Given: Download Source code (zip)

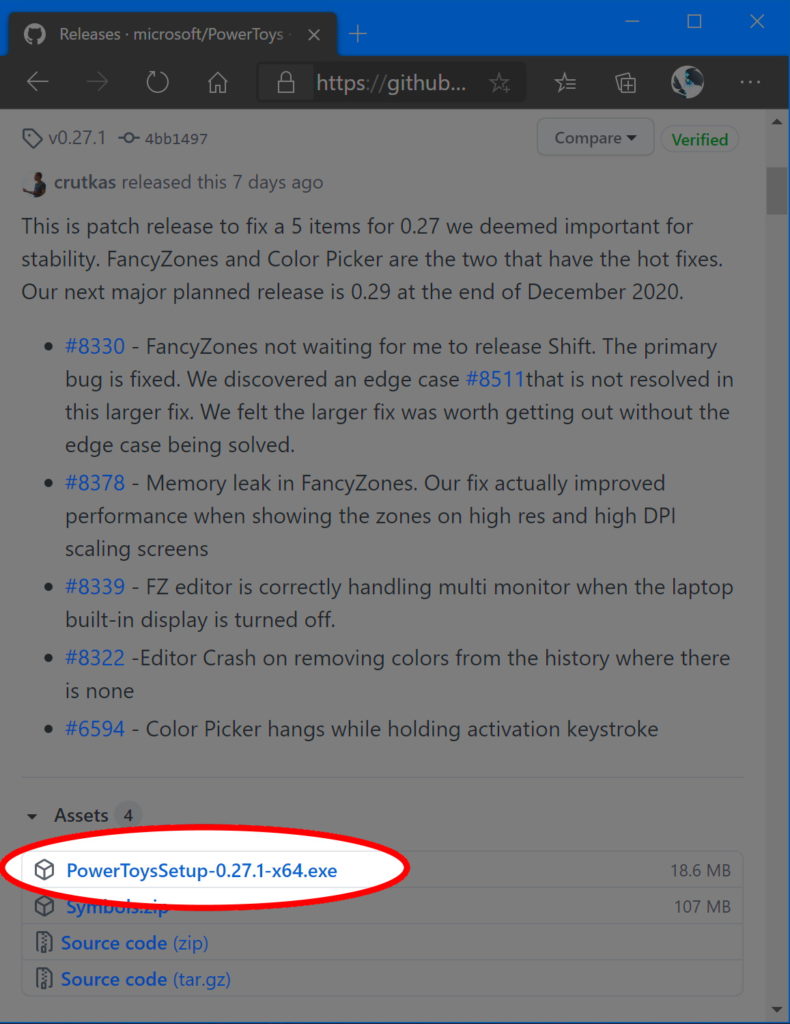Looking at the screenshot, I should tap(134, 943).
